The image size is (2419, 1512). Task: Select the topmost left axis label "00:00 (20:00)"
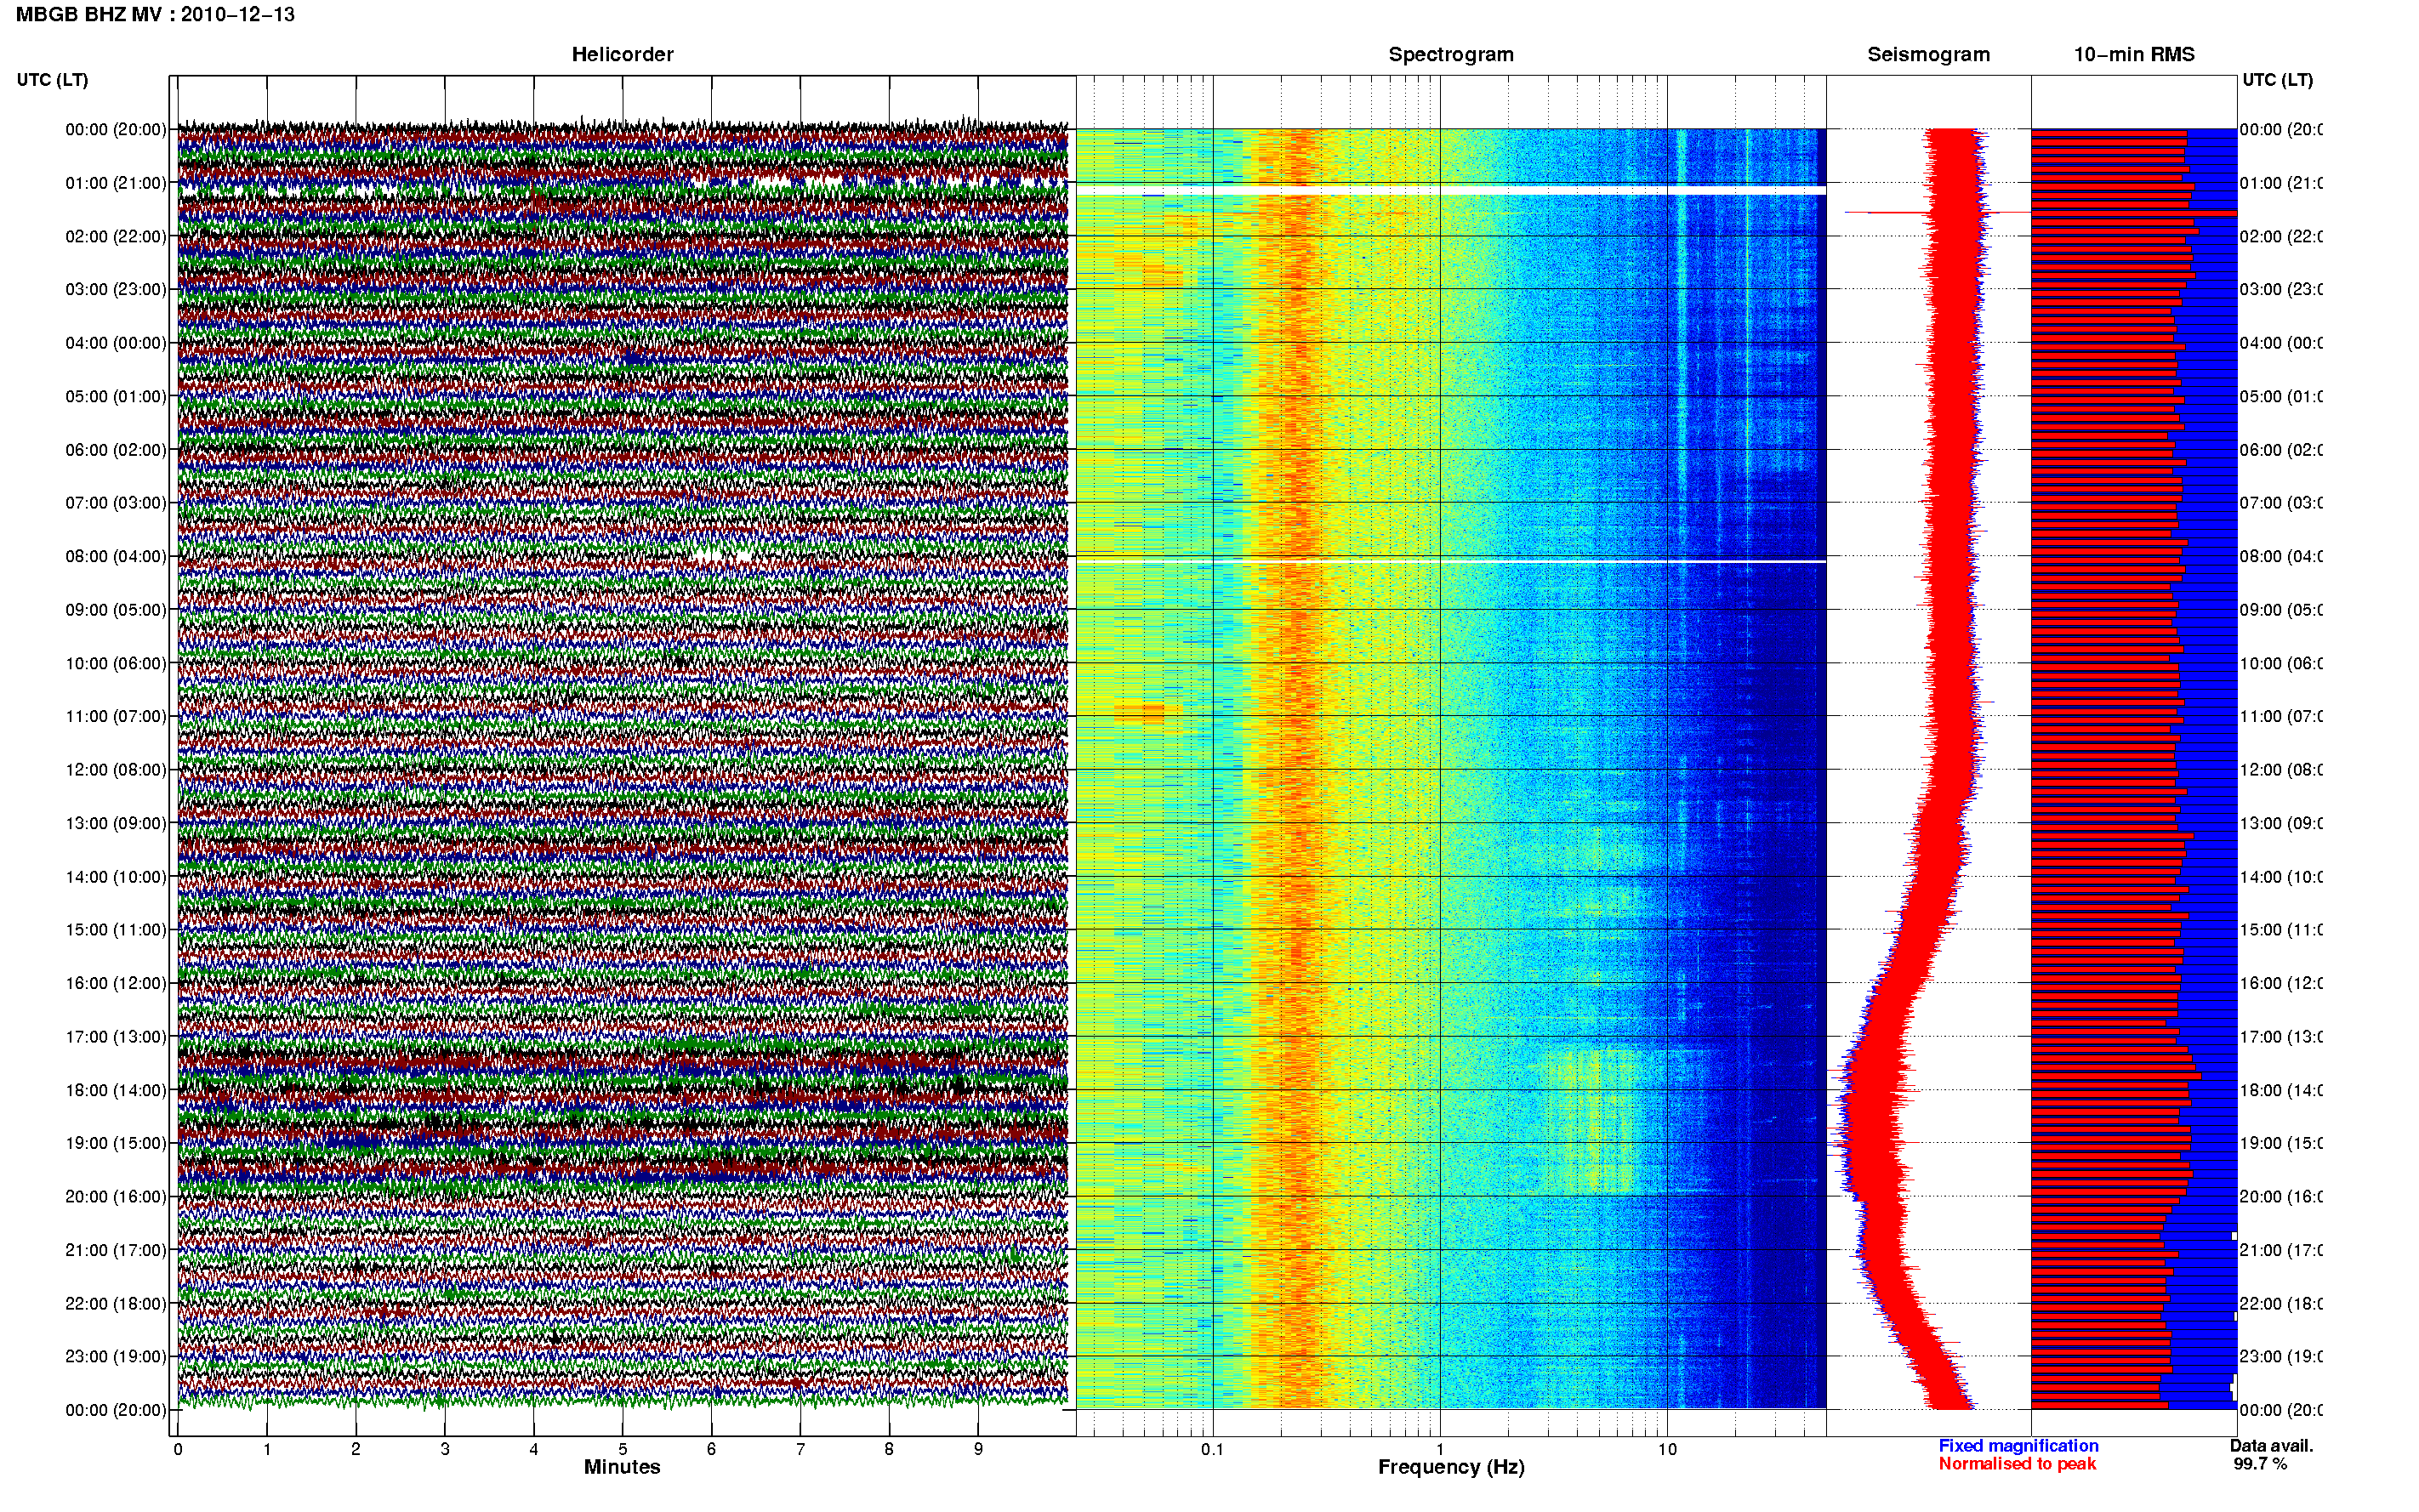(116, 129)
